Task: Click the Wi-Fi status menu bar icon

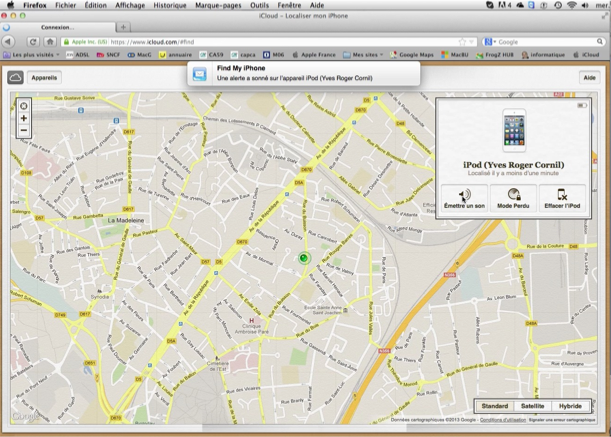Action: (x=572, y=5)
